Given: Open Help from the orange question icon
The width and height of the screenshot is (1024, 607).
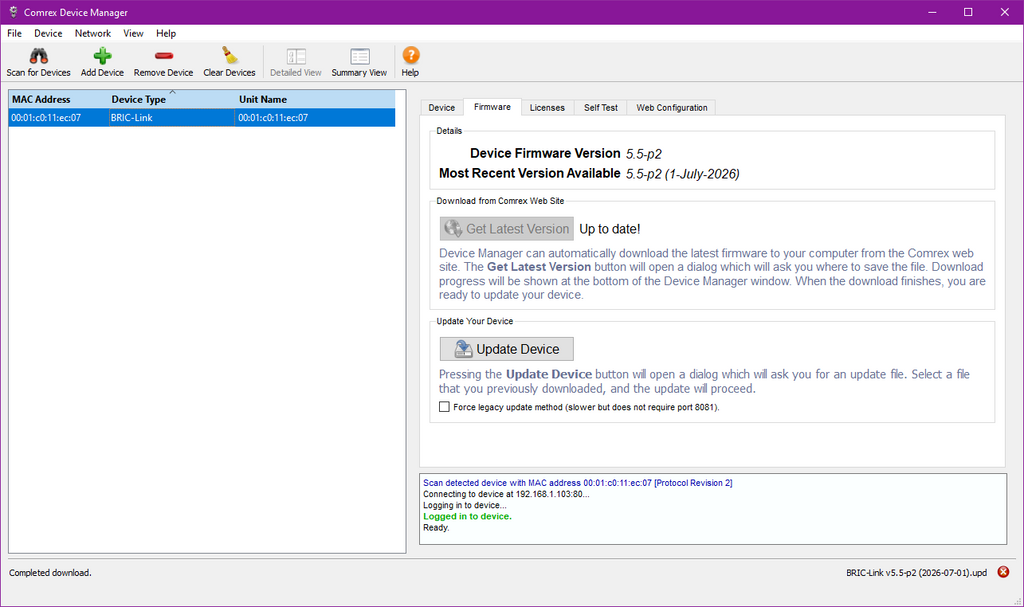Looking at the screenshot, I should point(411,55).
